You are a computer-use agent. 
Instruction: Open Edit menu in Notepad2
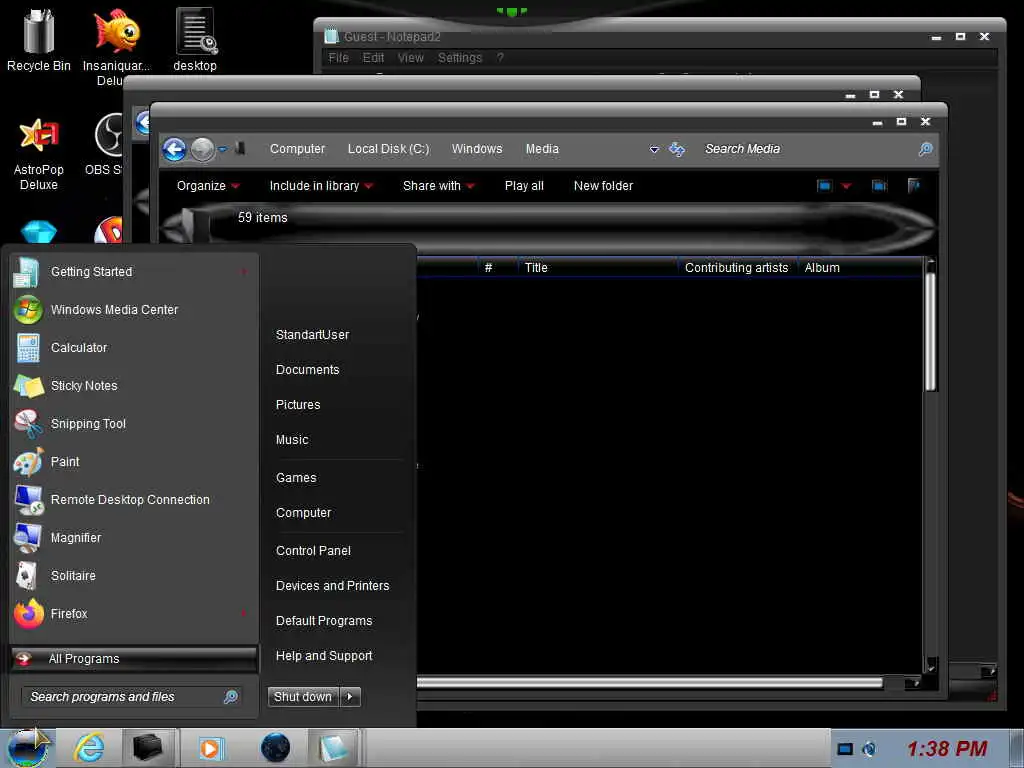(374, 57)
